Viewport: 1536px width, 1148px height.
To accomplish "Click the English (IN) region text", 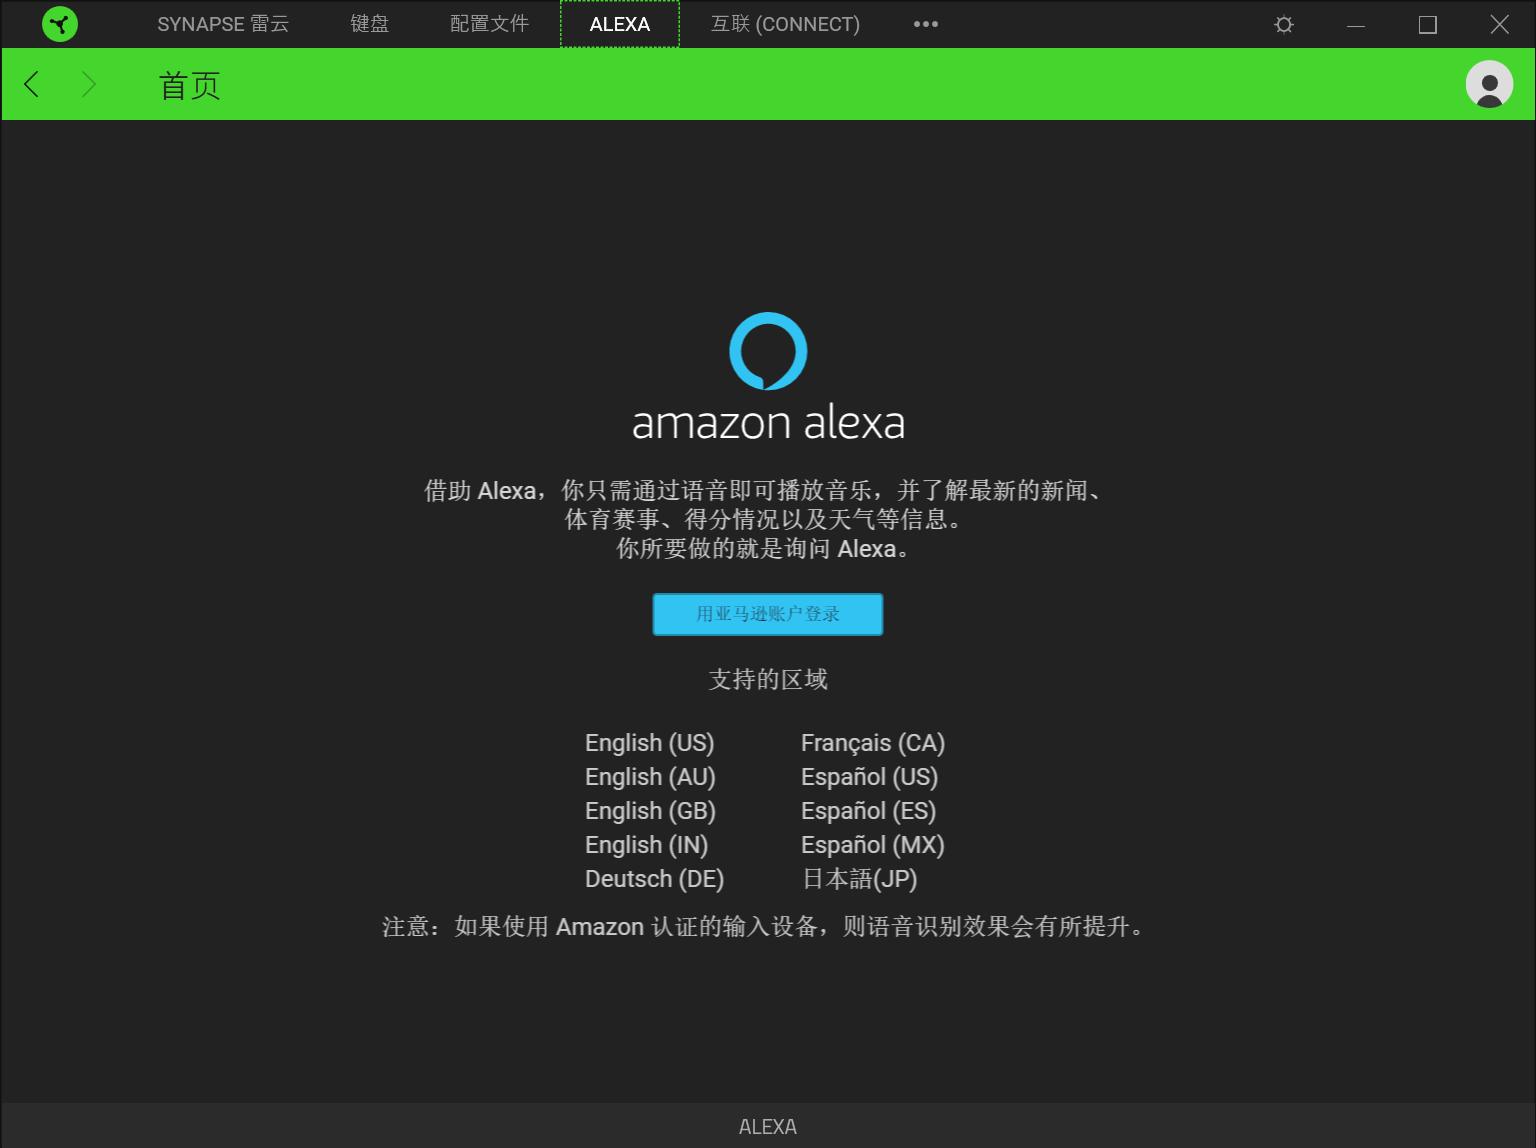I will 647,845.
